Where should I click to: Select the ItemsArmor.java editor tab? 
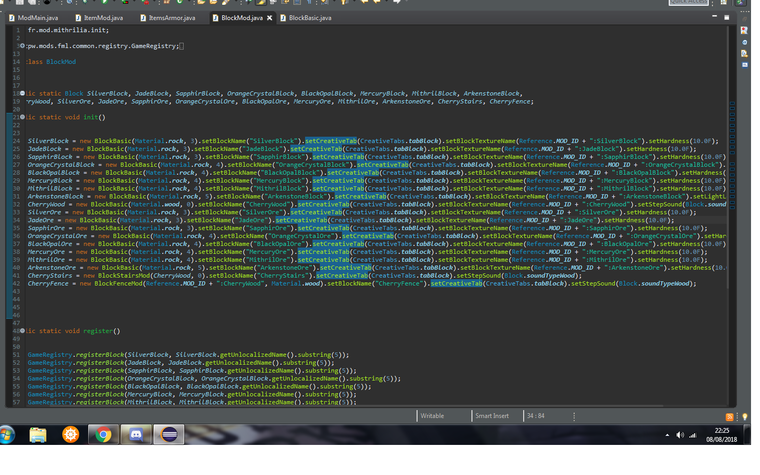171,18
